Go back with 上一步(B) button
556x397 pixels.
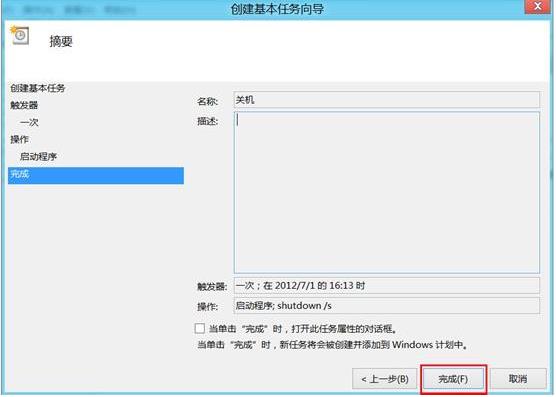[385, 379]
